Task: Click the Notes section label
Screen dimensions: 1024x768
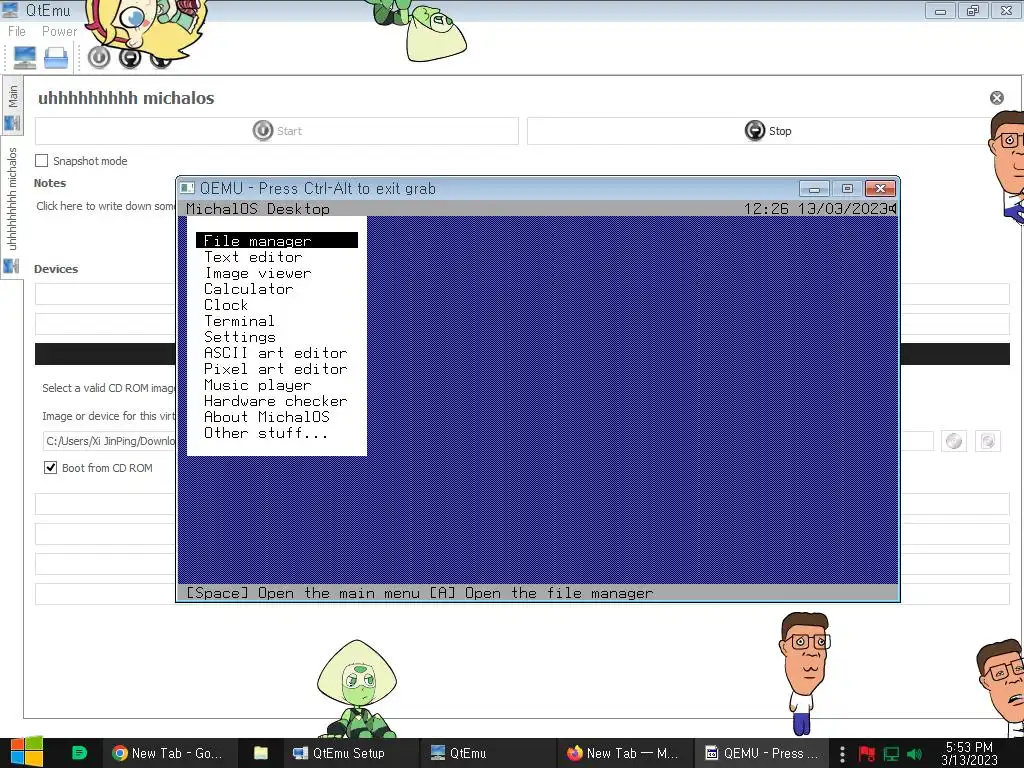Action: point(50,184)
